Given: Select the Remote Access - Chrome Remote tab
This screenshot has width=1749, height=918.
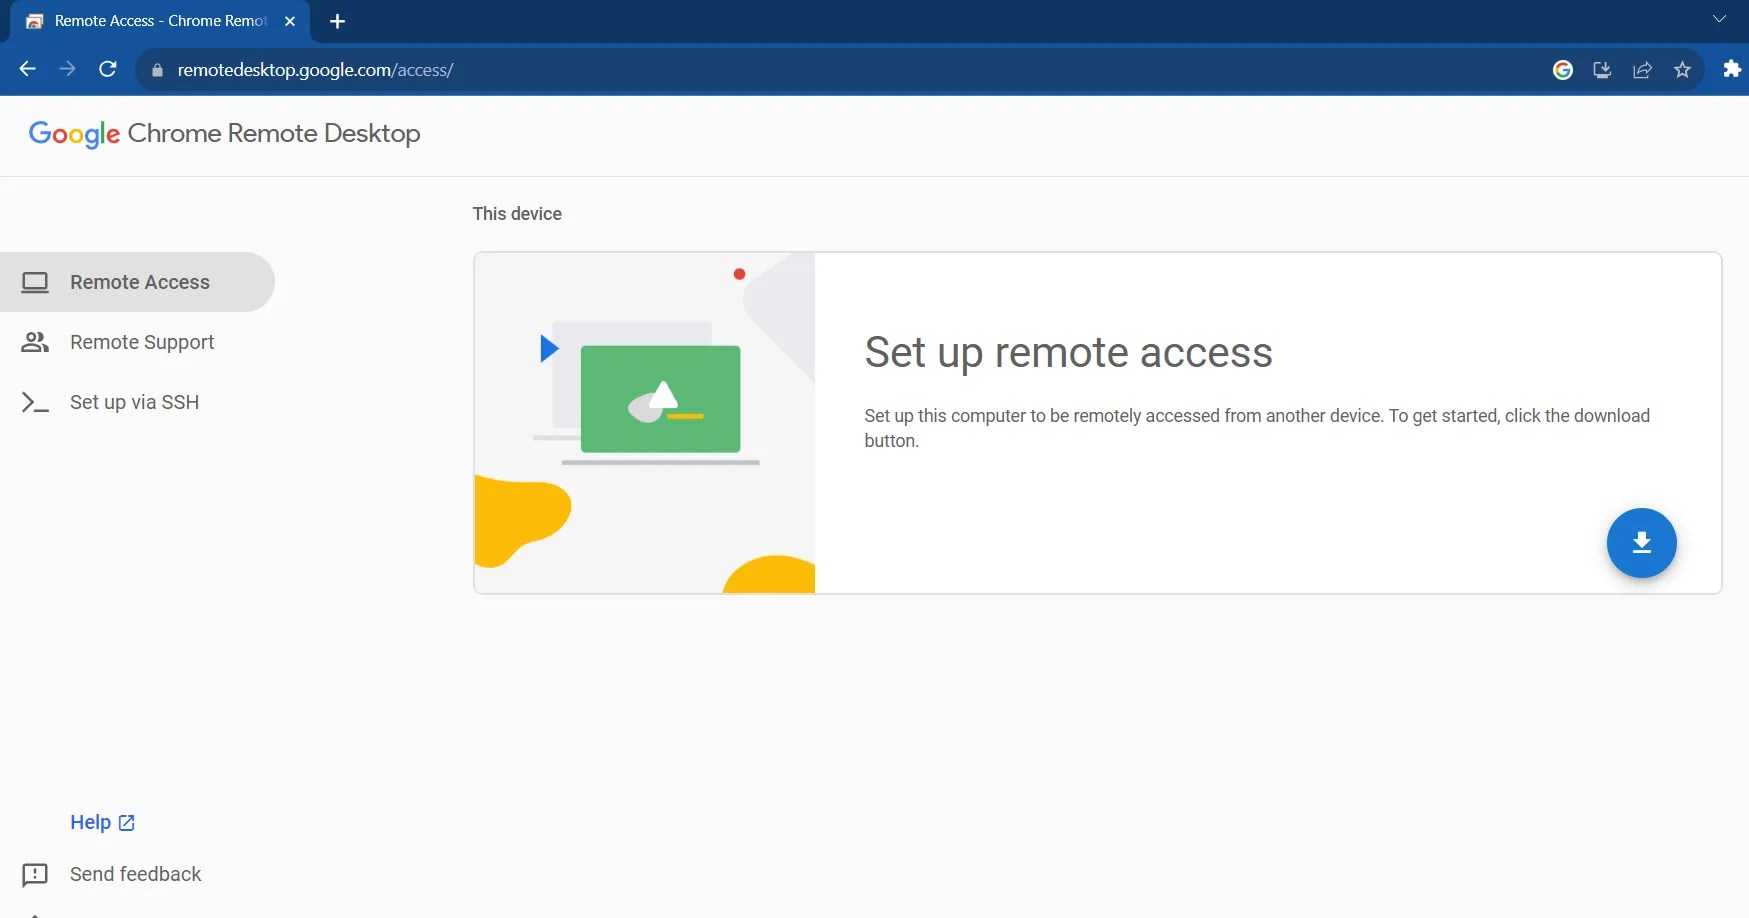Looking at the screenshot, I should pyautogui.click(x=161, y=21).
